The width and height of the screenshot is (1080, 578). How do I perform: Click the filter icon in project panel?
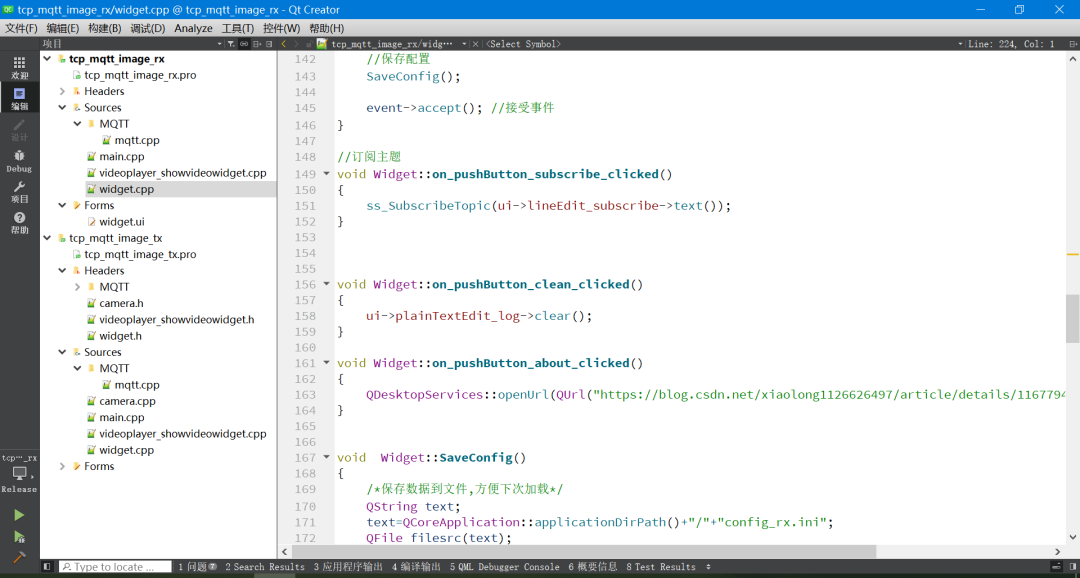(x=231, y=44)
